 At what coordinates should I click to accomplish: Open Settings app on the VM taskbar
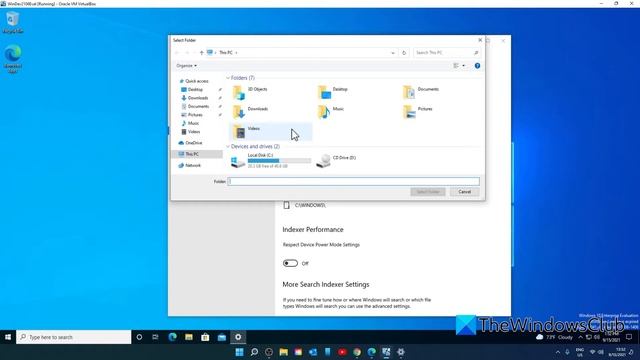click(x=238, y=337)
